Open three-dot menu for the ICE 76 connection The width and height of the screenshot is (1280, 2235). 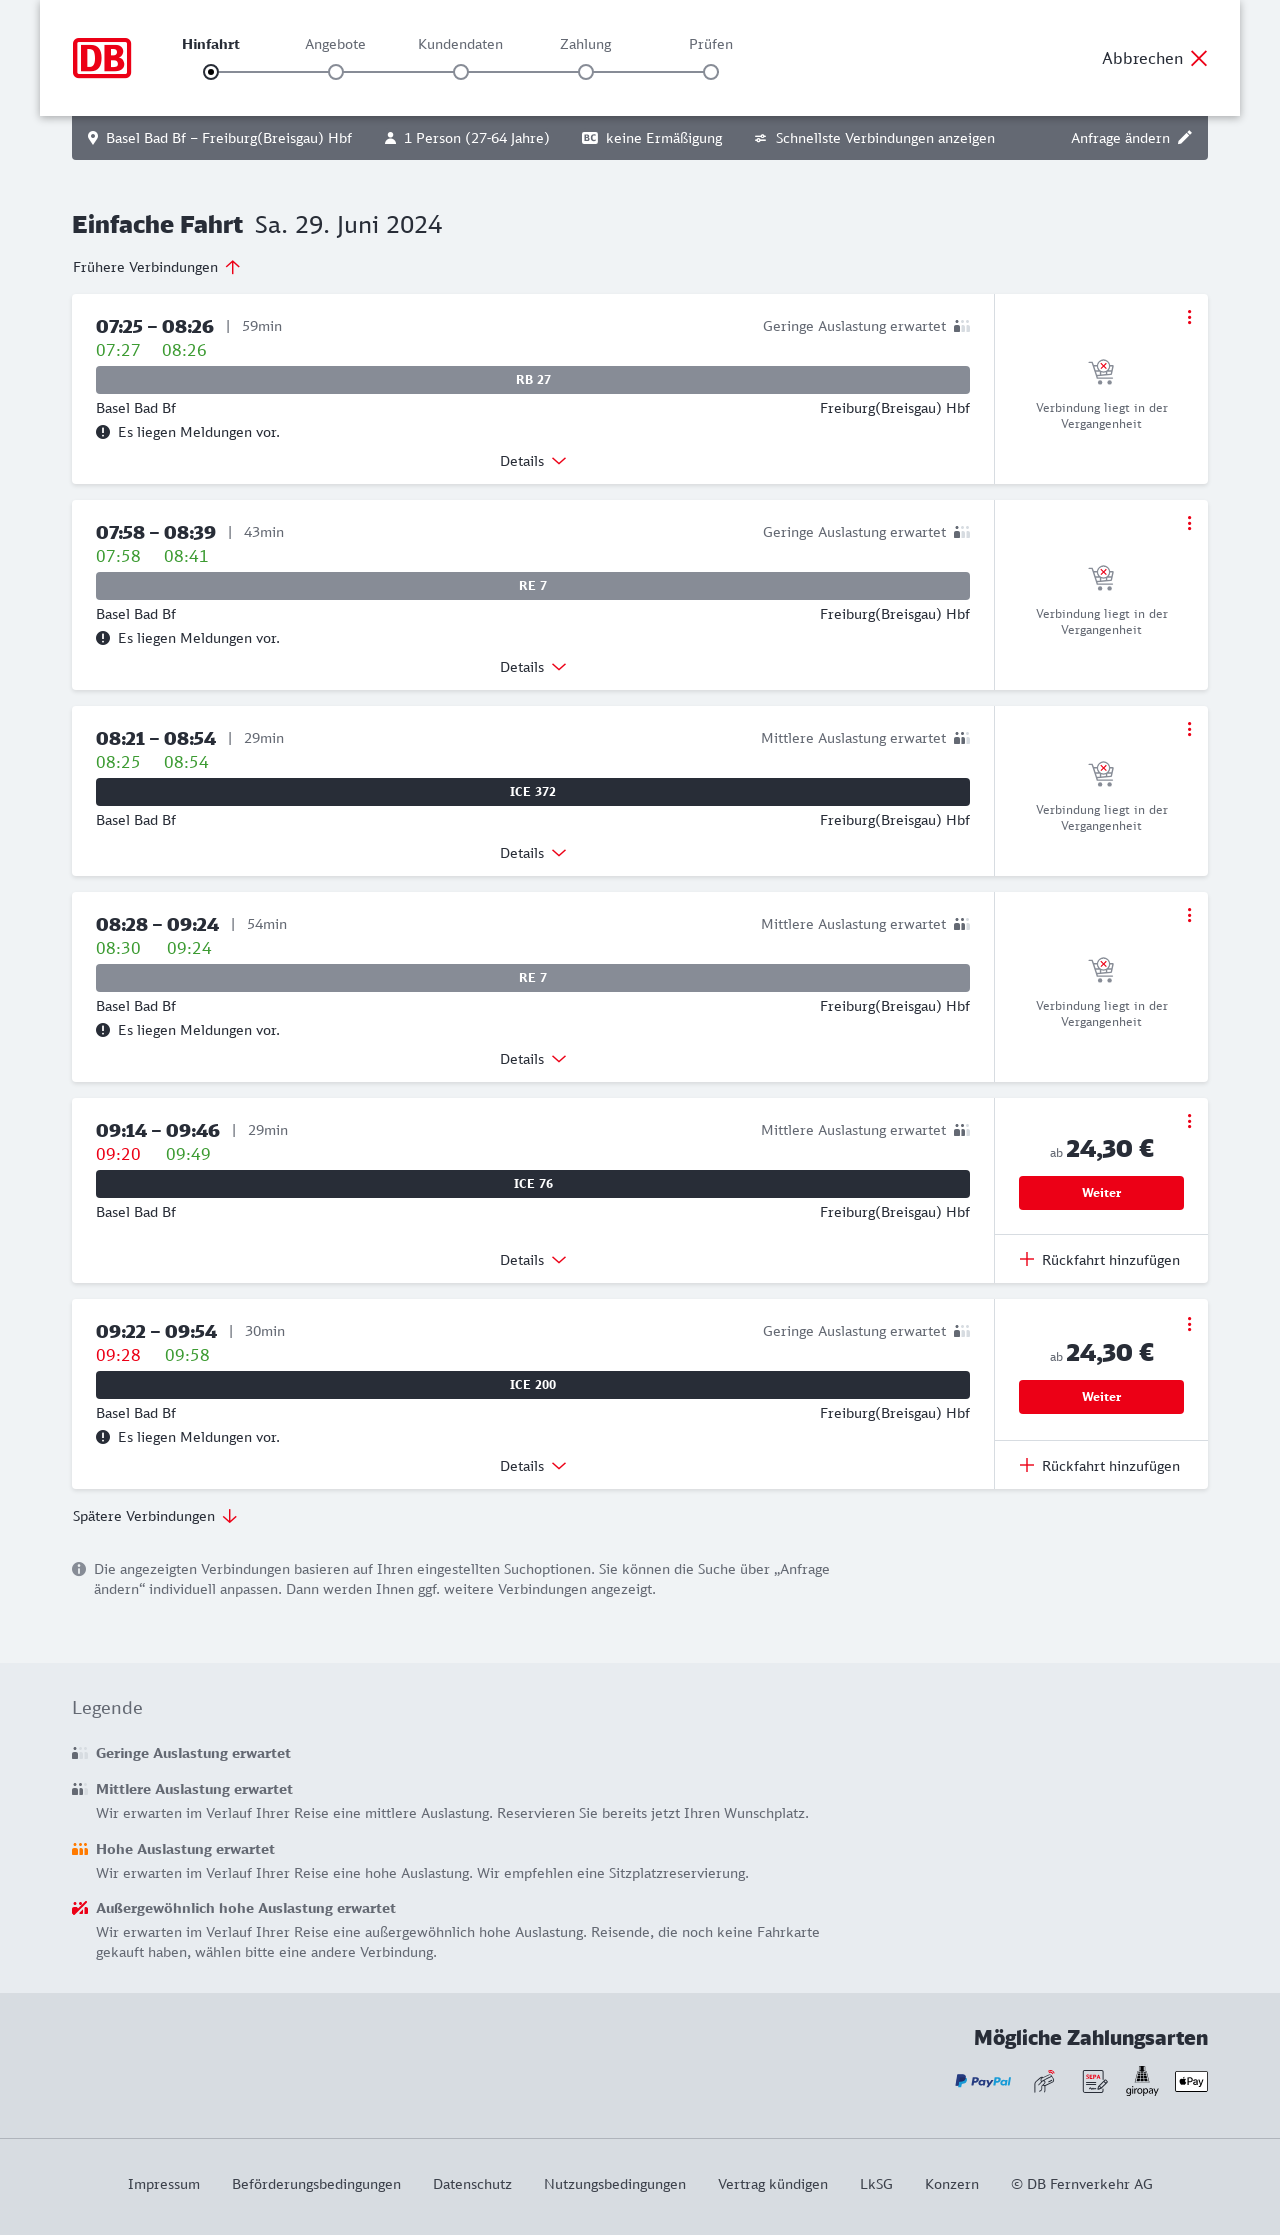point(1189,1121)
